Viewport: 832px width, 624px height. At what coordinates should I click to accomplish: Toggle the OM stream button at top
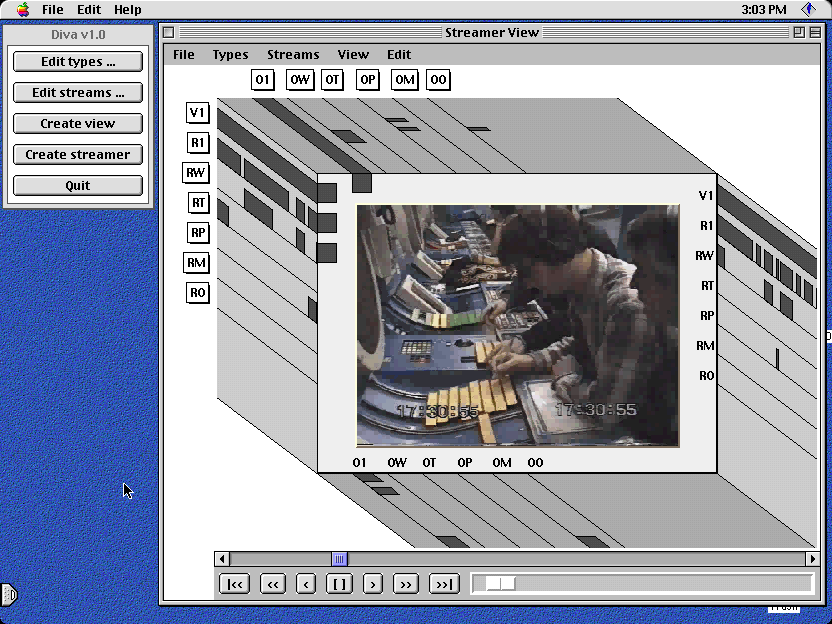pyautogui.click(x=404, y=80)
